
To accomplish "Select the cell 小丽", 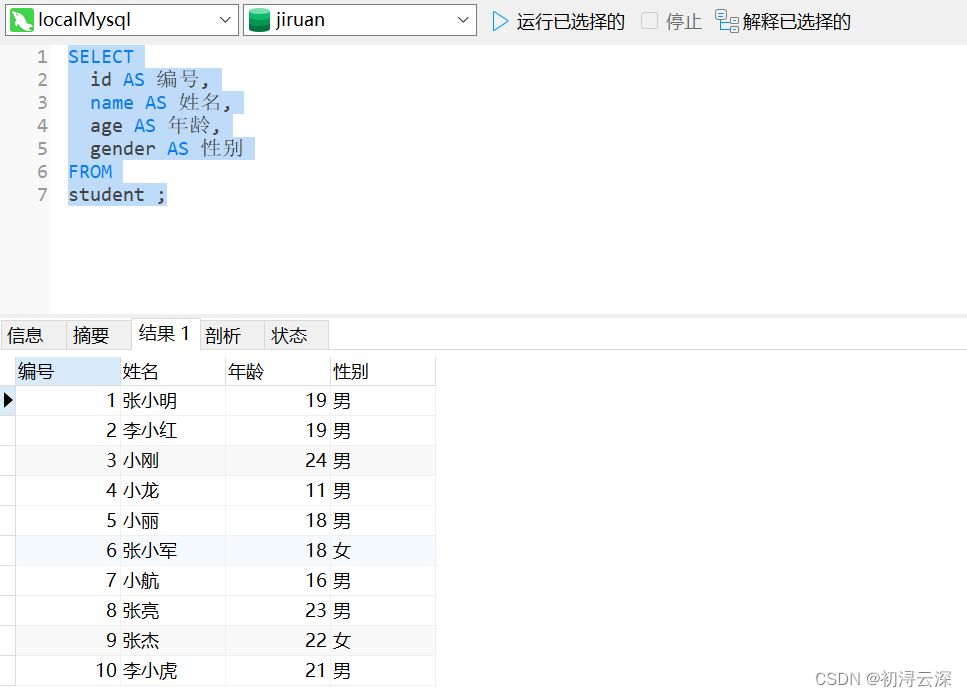I will tap(173, 521).
